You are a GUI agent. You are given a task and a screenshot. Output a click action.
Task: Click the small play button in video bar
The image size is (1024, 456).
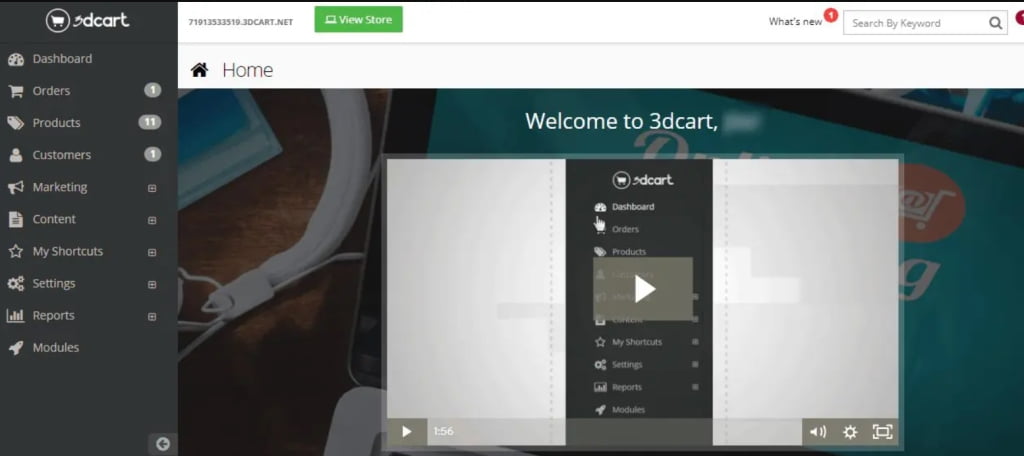point(407,431)
